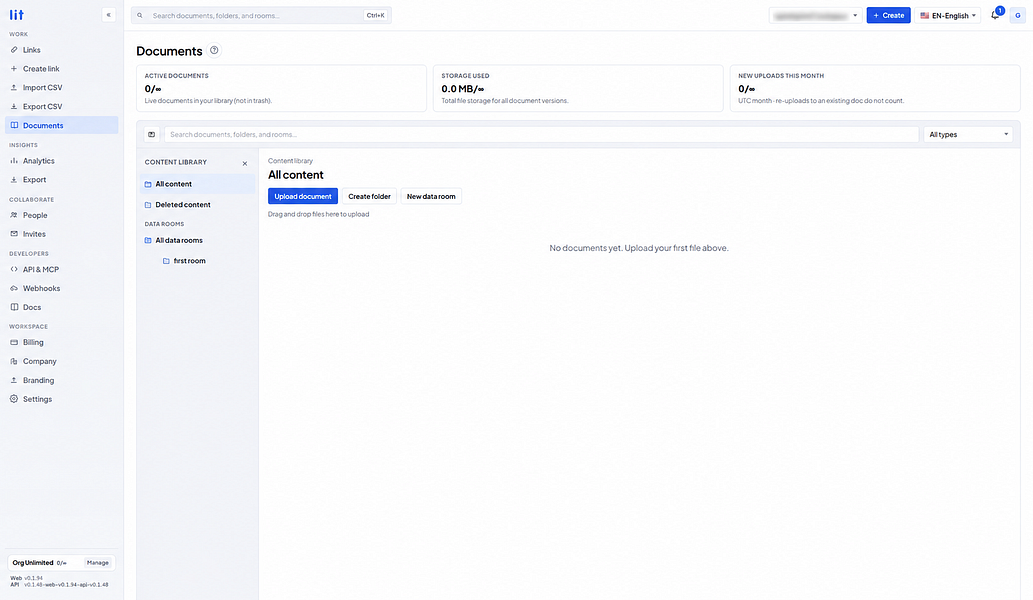Click New data room button
1033x600 pixels.
(431, 196)
